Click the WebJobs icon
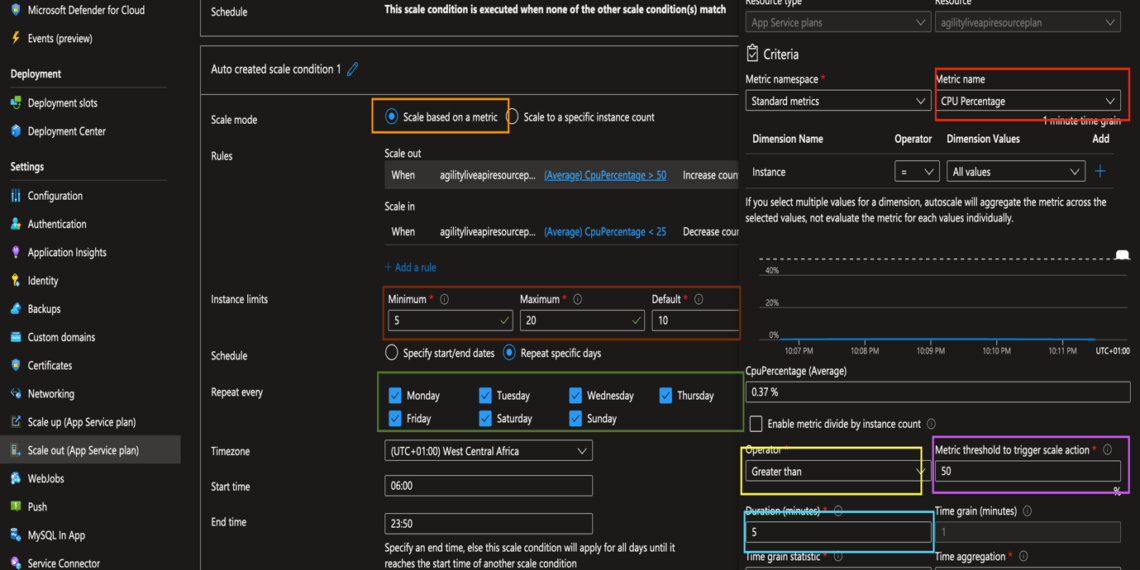Image resolution: width=1140 pixels, height=570 pixels. pyautogui.click(x=15, y=478)
